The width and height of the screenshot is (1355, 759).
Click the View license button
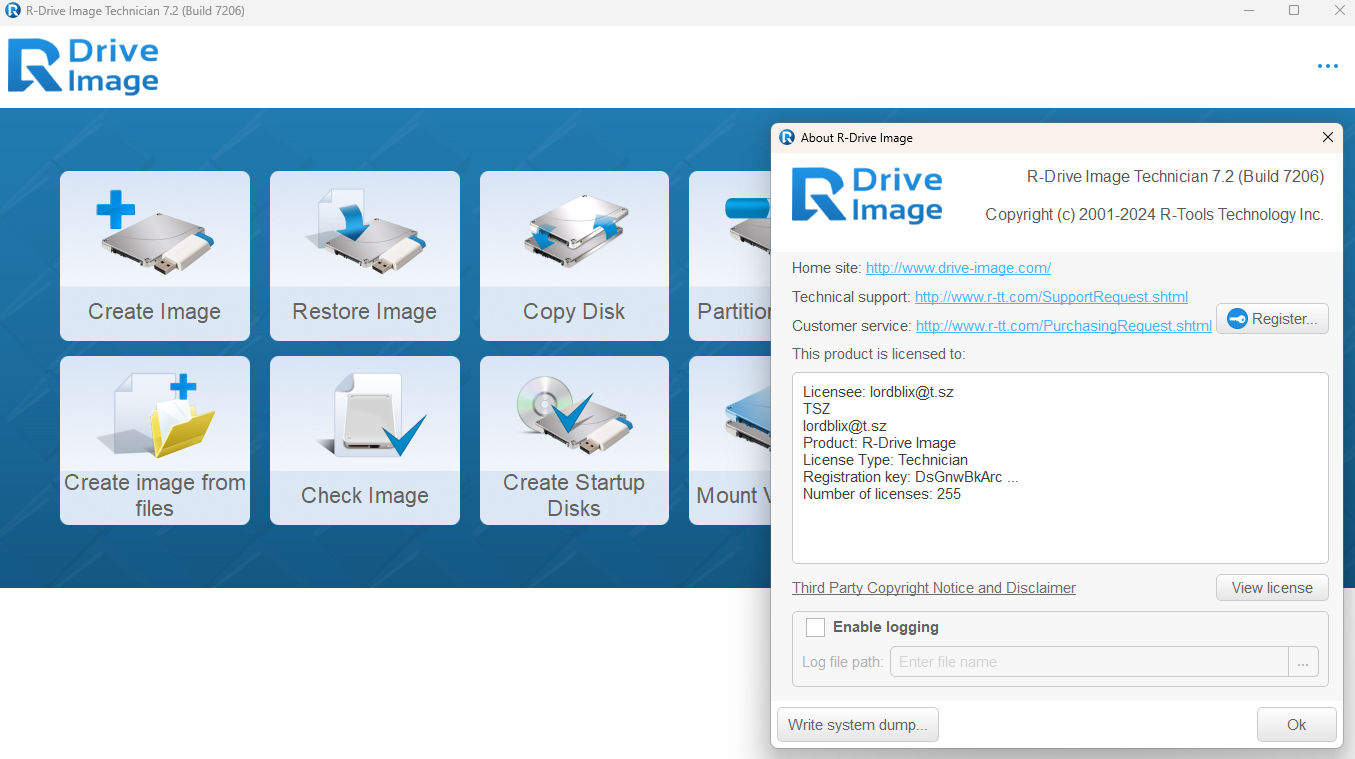(1272, 588)
